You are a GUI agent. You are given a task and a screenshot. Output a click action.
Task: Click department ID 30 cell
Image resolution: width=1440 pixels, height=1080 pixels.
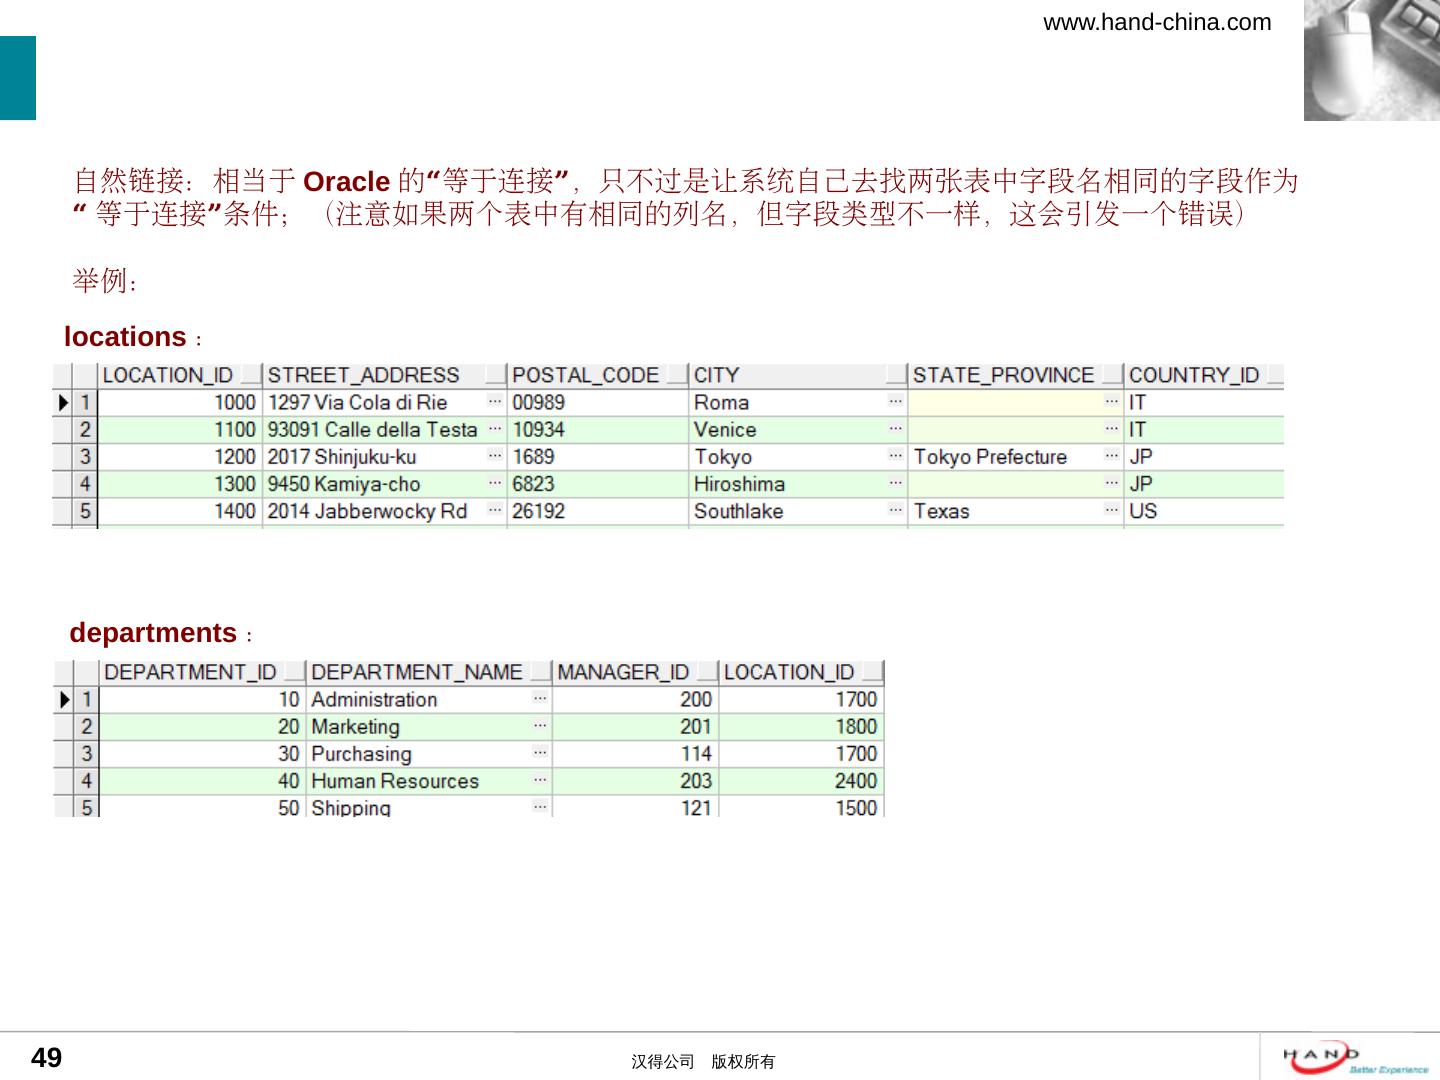(x=203, y=753)
